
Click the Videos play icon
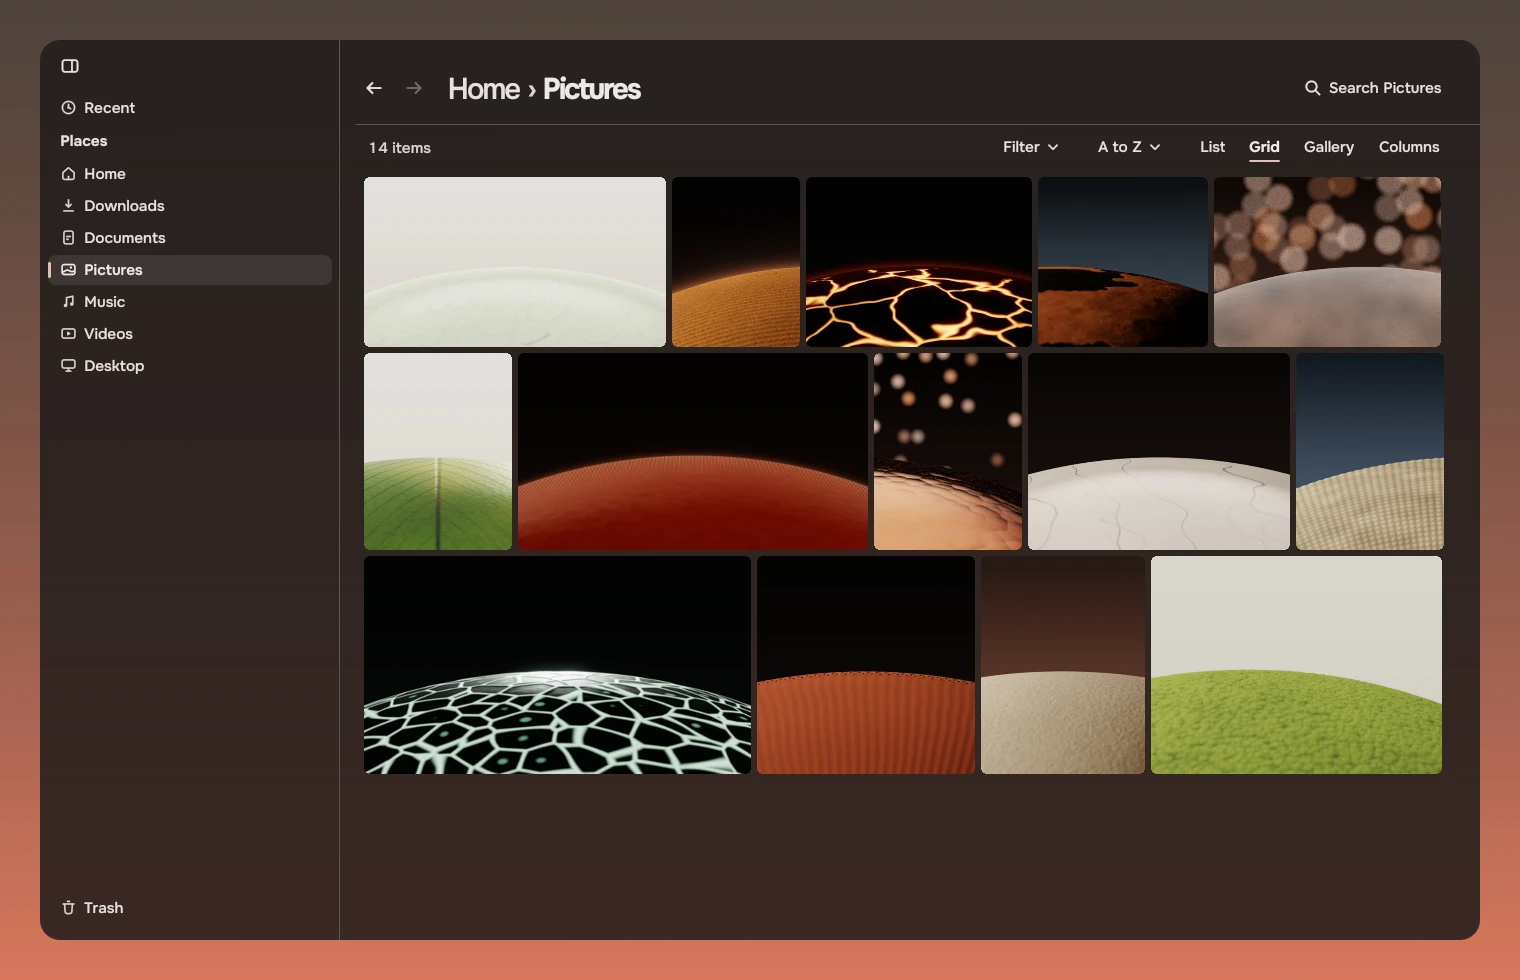click(x=68, y=333)
